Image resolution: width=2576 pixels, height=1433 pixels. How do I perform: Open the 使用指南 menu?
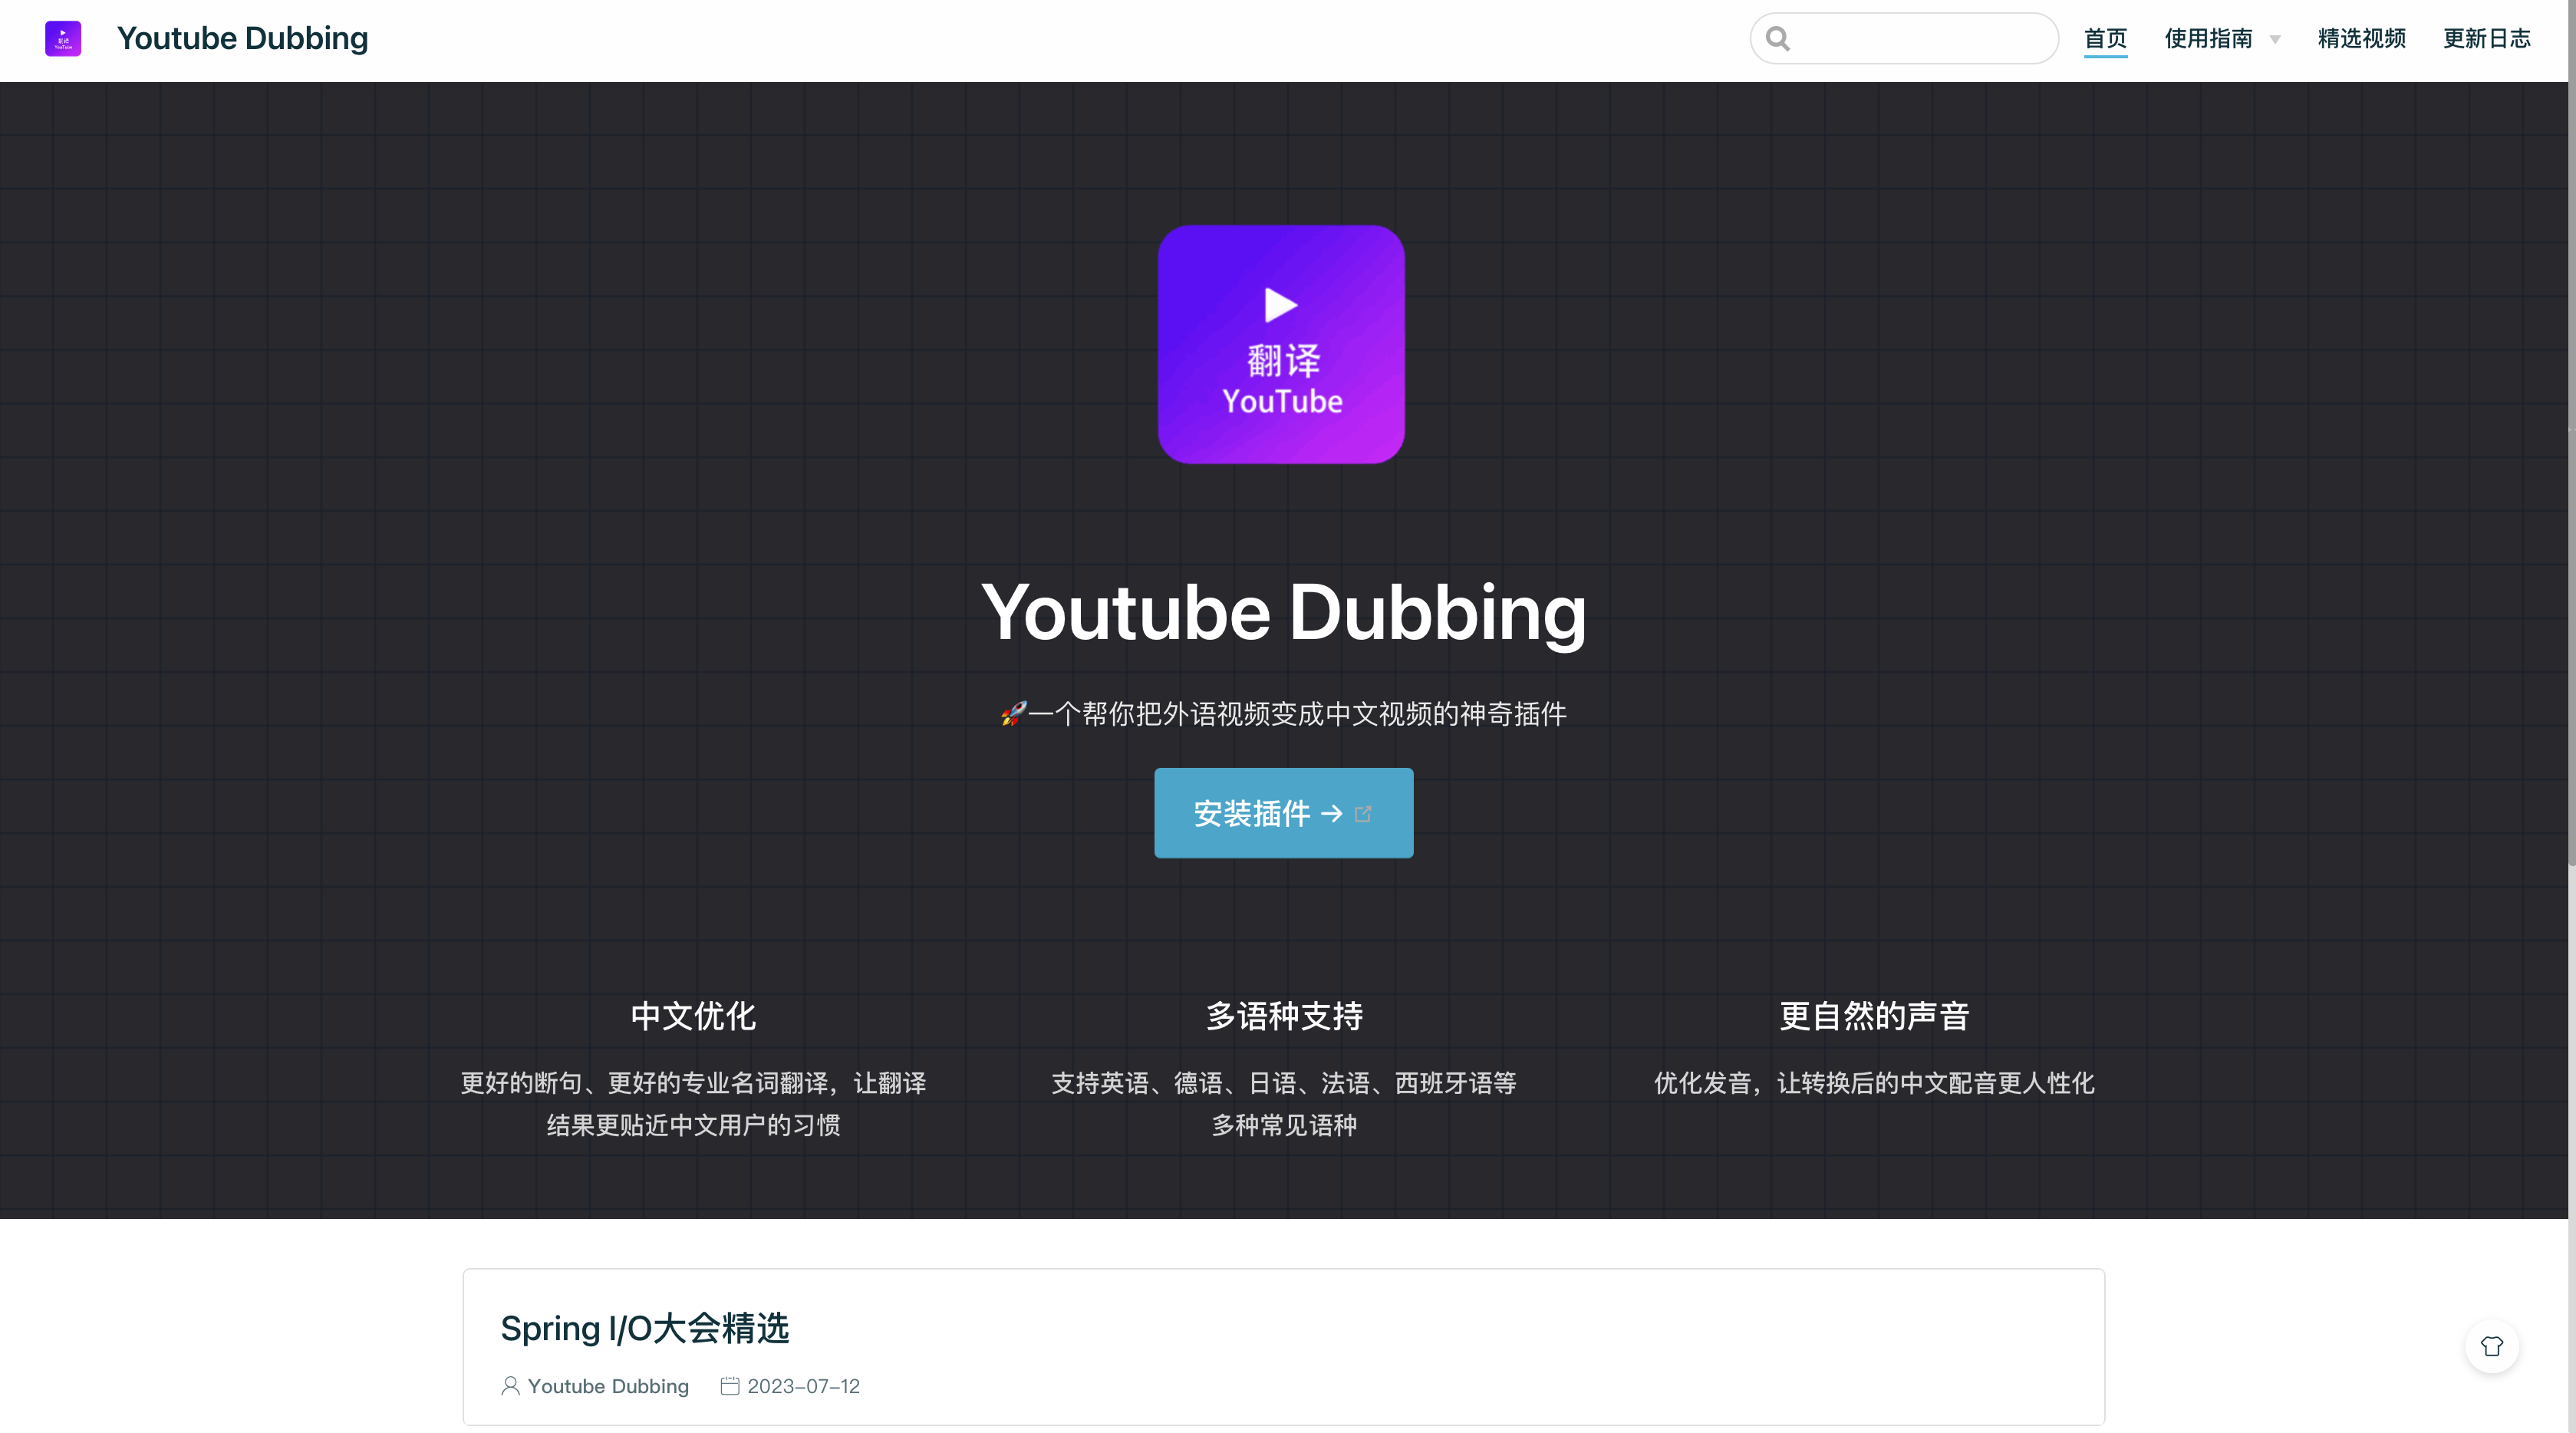coord(2208,38)
